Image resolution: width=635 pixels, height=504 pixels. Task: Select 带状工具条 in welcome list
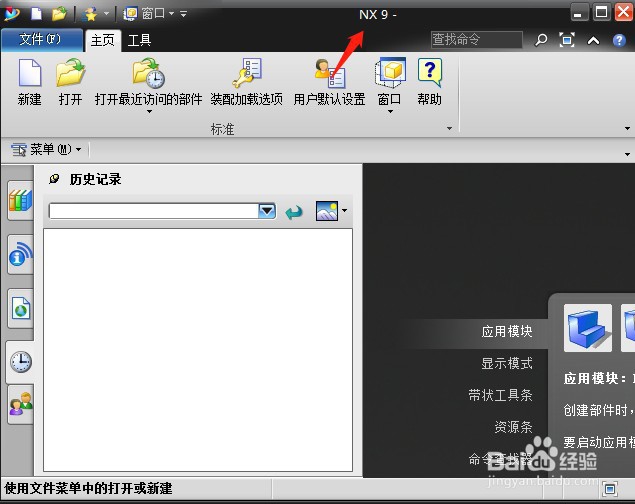[500, 395]
